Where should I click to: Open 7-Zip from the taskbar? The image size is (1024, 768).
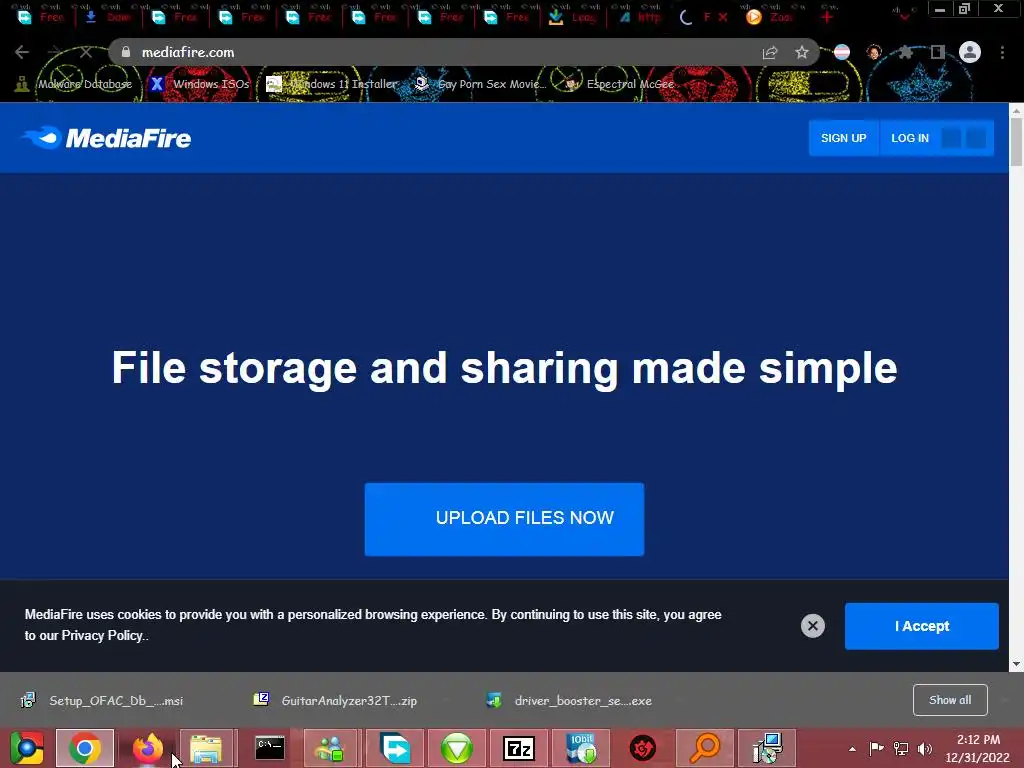519,748
